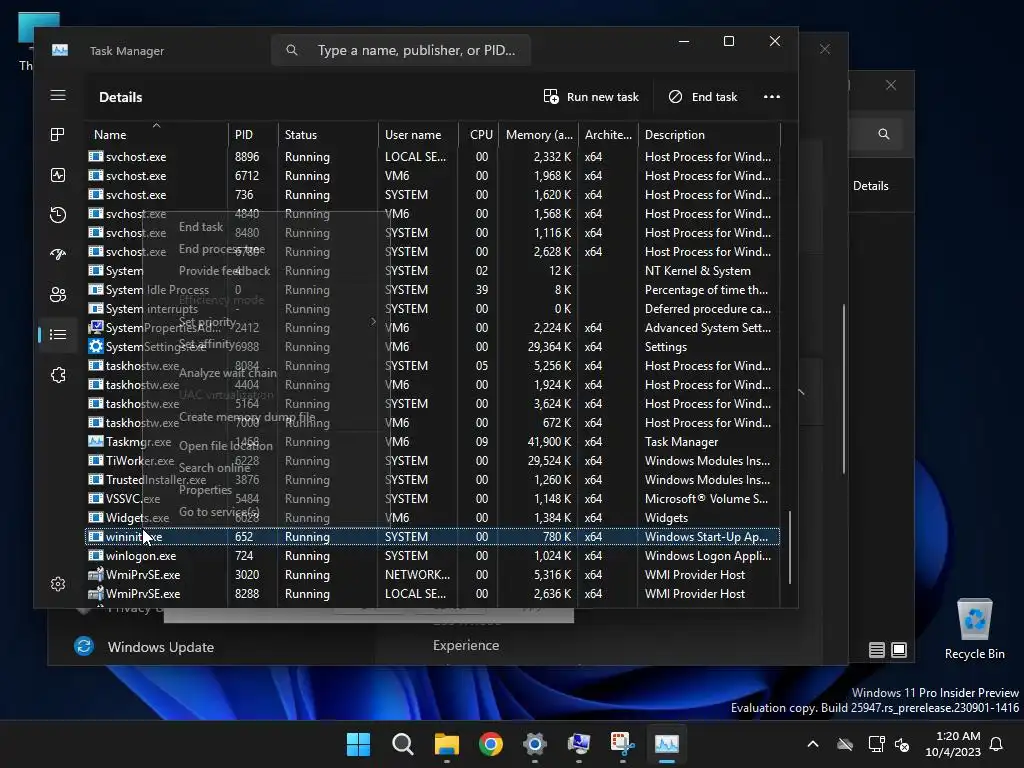The width and height of the screenshot is (1024, 768).
Task: Select the winlogon.exe process row
Action: pyautogui.click(x=432, y=556)
